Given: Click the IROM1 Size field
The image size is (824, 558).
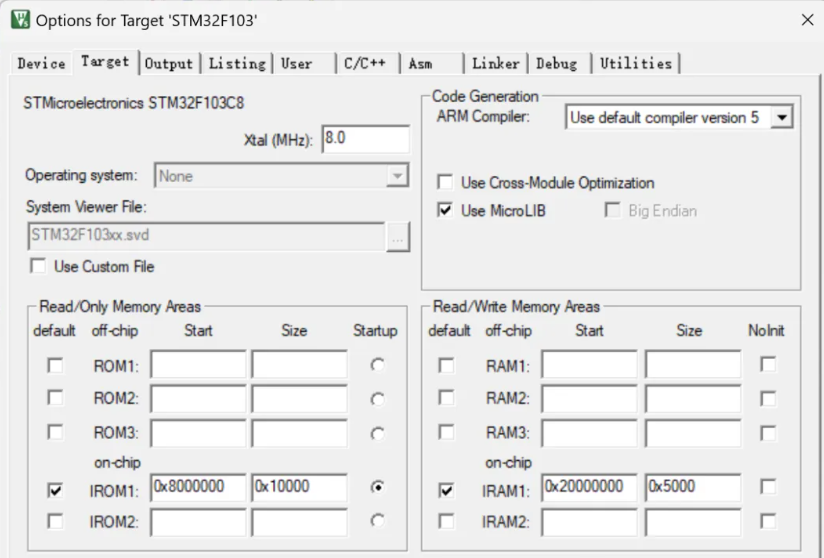Looking at the screenshot, I should click(298, 487).
